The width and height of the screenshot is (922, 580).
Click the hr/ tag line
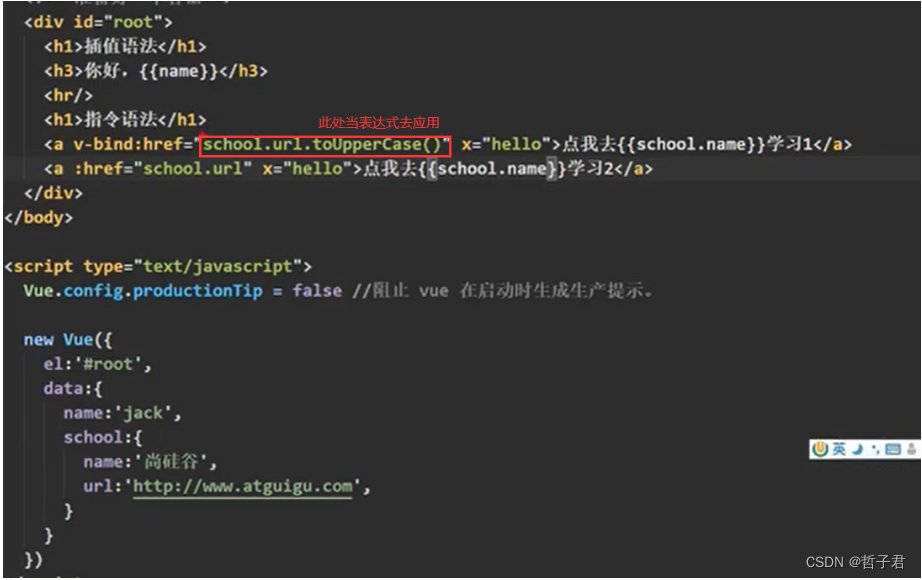tap(68, 95)
